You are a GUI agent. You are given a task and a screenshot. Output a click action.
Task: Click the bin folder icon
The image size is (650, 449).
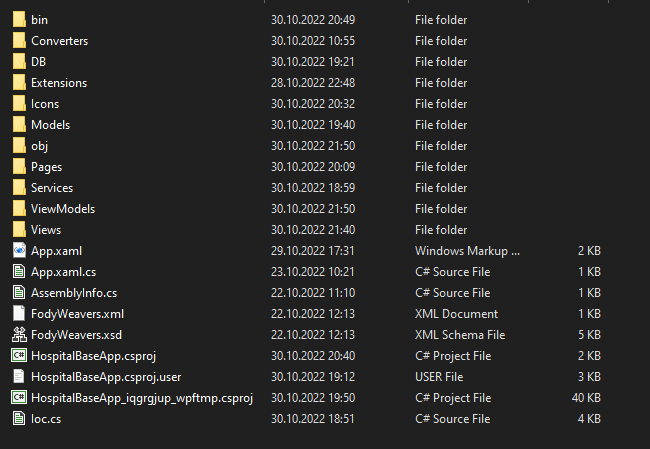click(18, 20)
